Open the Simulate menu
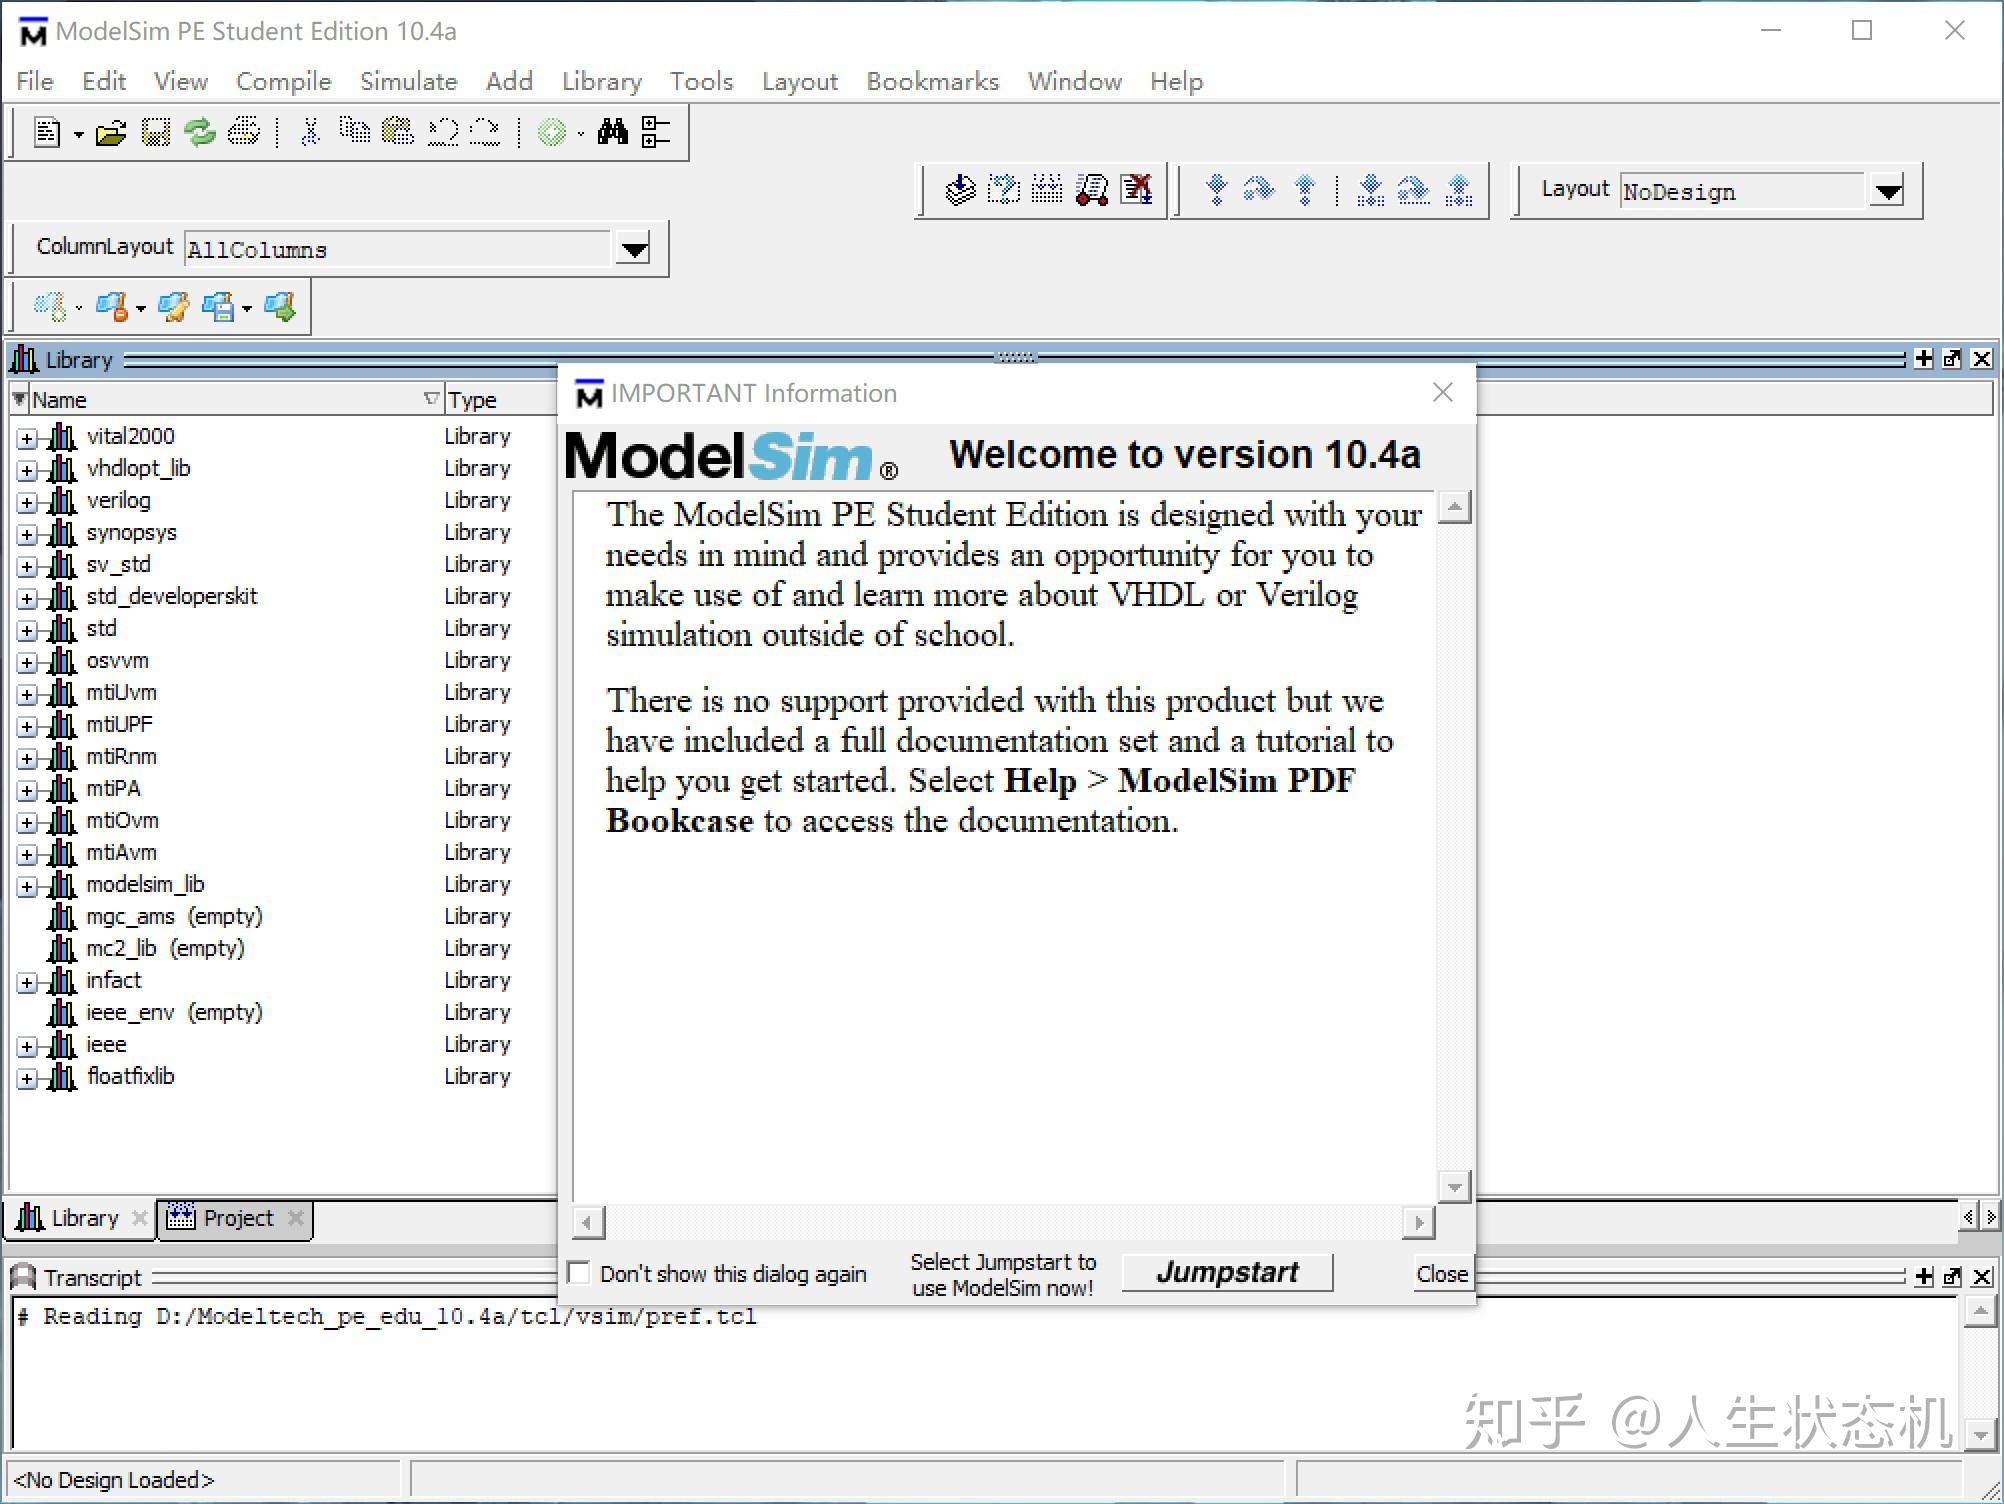Image resolution: width=2004 pixels, height=1504 pixels. [x=408, y=81]
